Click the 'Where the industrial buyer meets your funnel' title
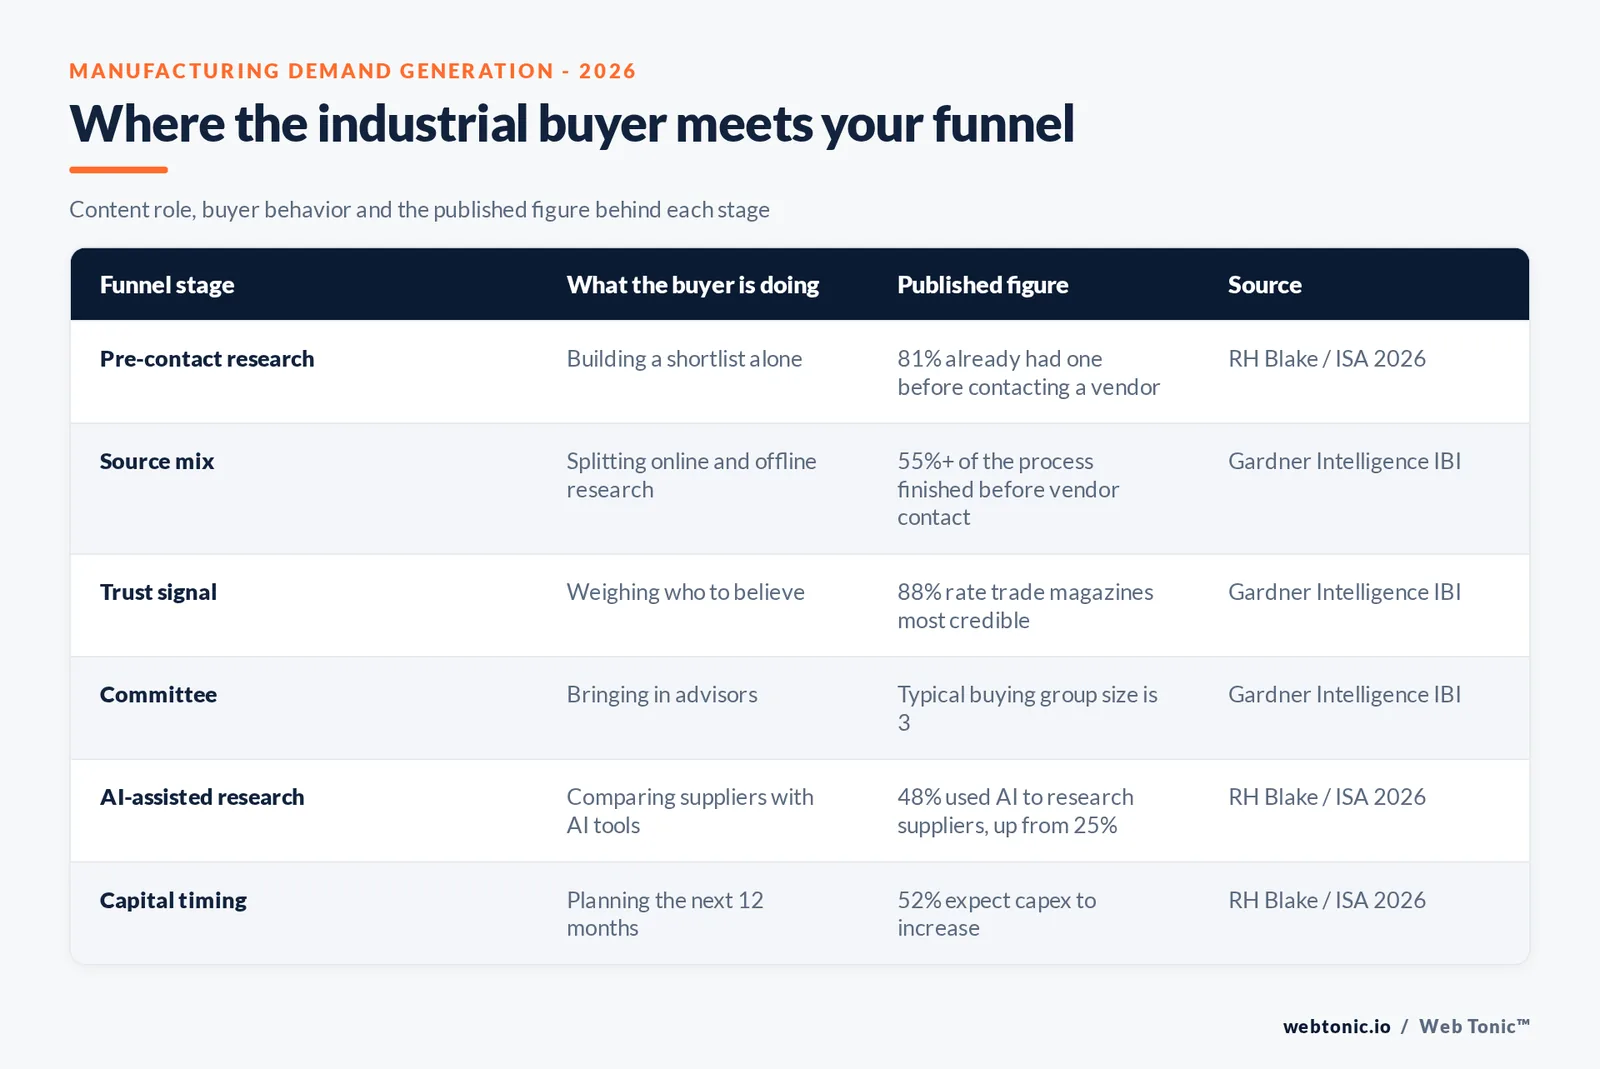The height and width of the screenshot is (1069, 1600). [571, 125]
